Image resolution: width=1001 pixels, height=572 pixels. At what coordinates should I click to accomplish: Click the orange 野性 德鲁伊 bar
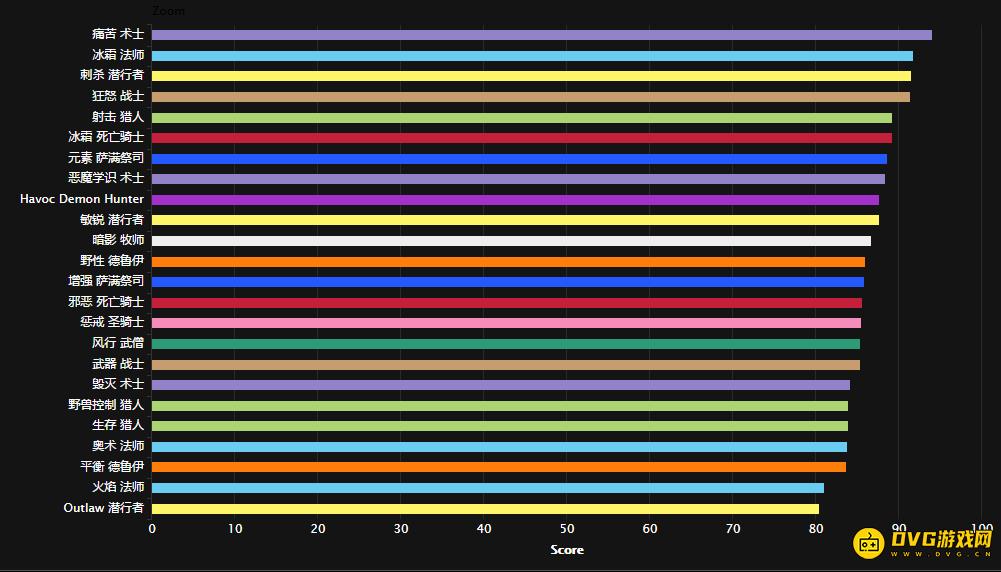click(x=508, y=262)
